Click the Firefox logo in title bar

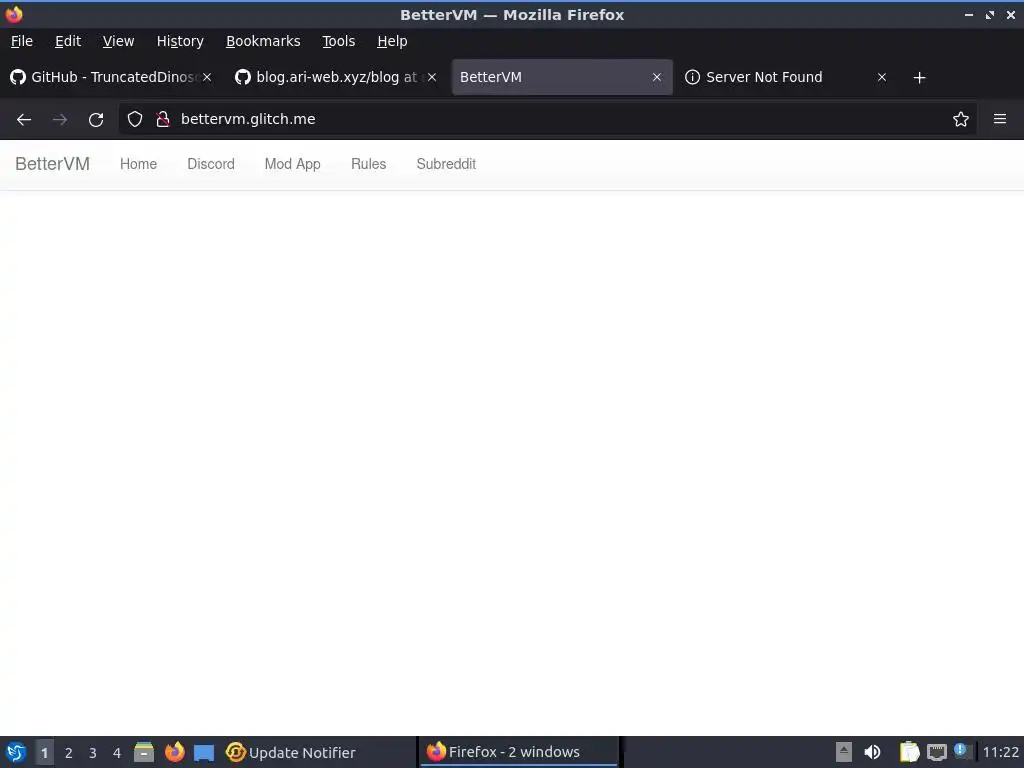(14, 14)
